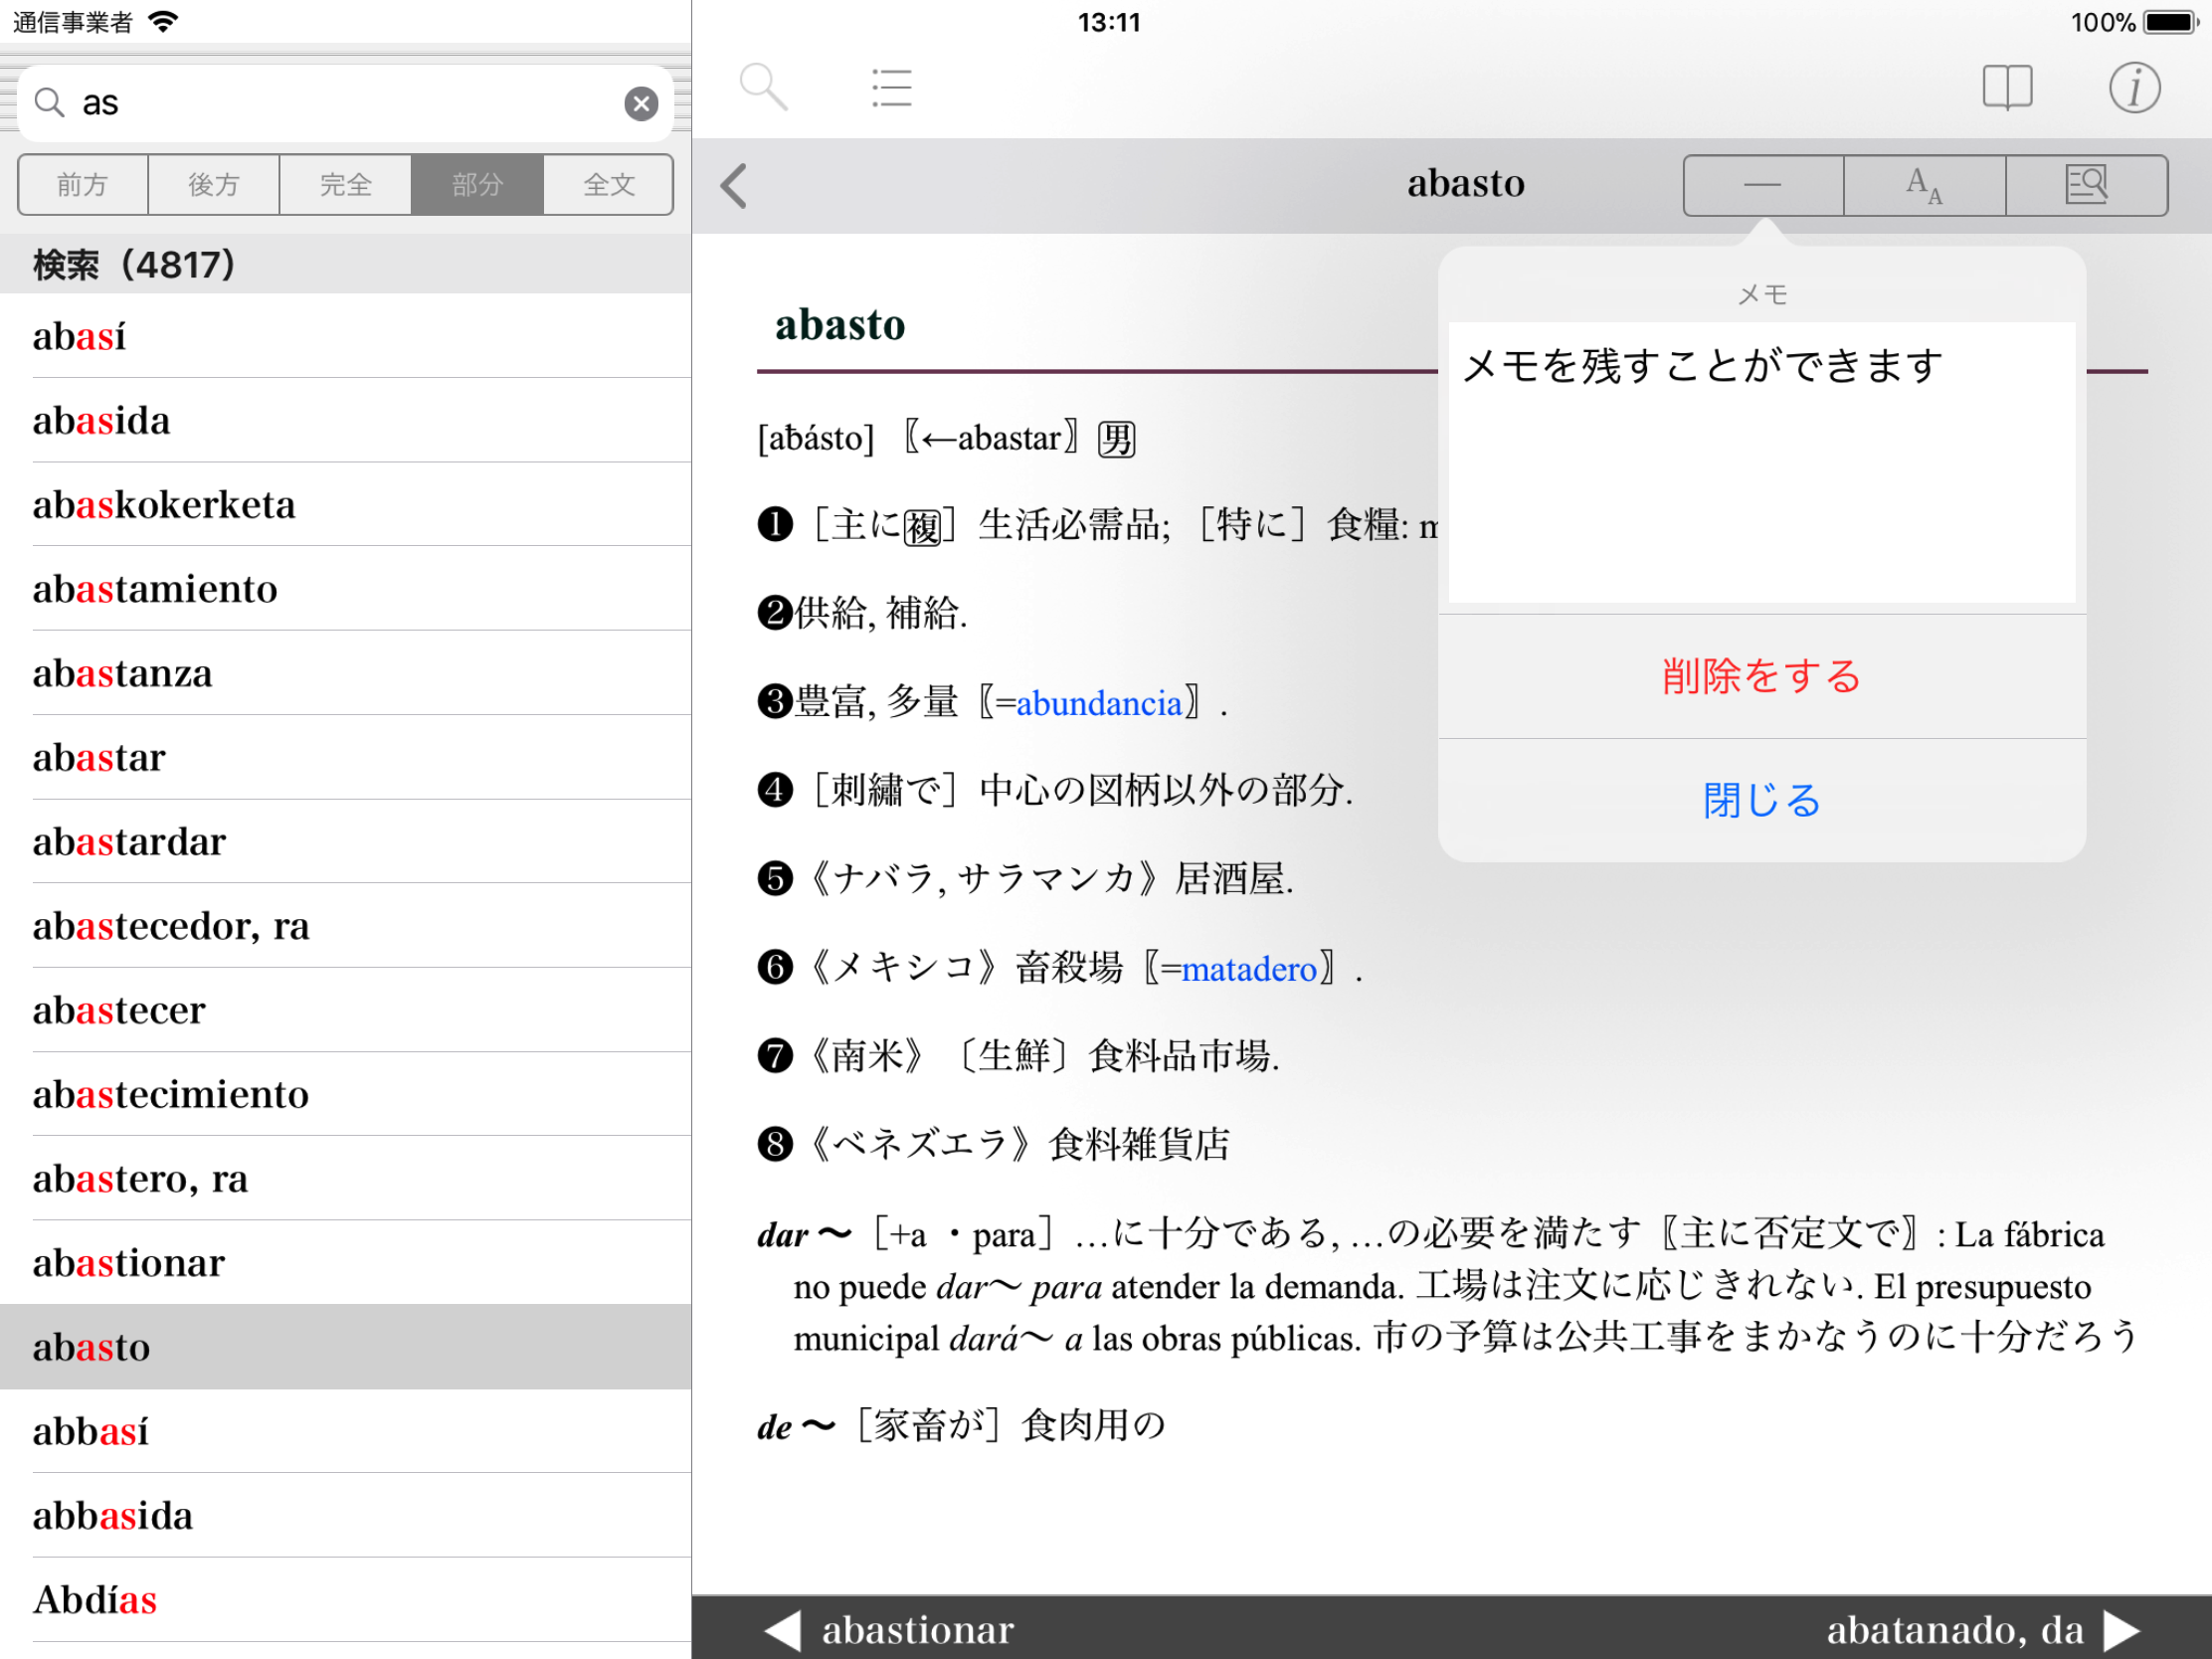Tap the memo text area
Screen dimensions: 2212x1659
coord(1761,463)
